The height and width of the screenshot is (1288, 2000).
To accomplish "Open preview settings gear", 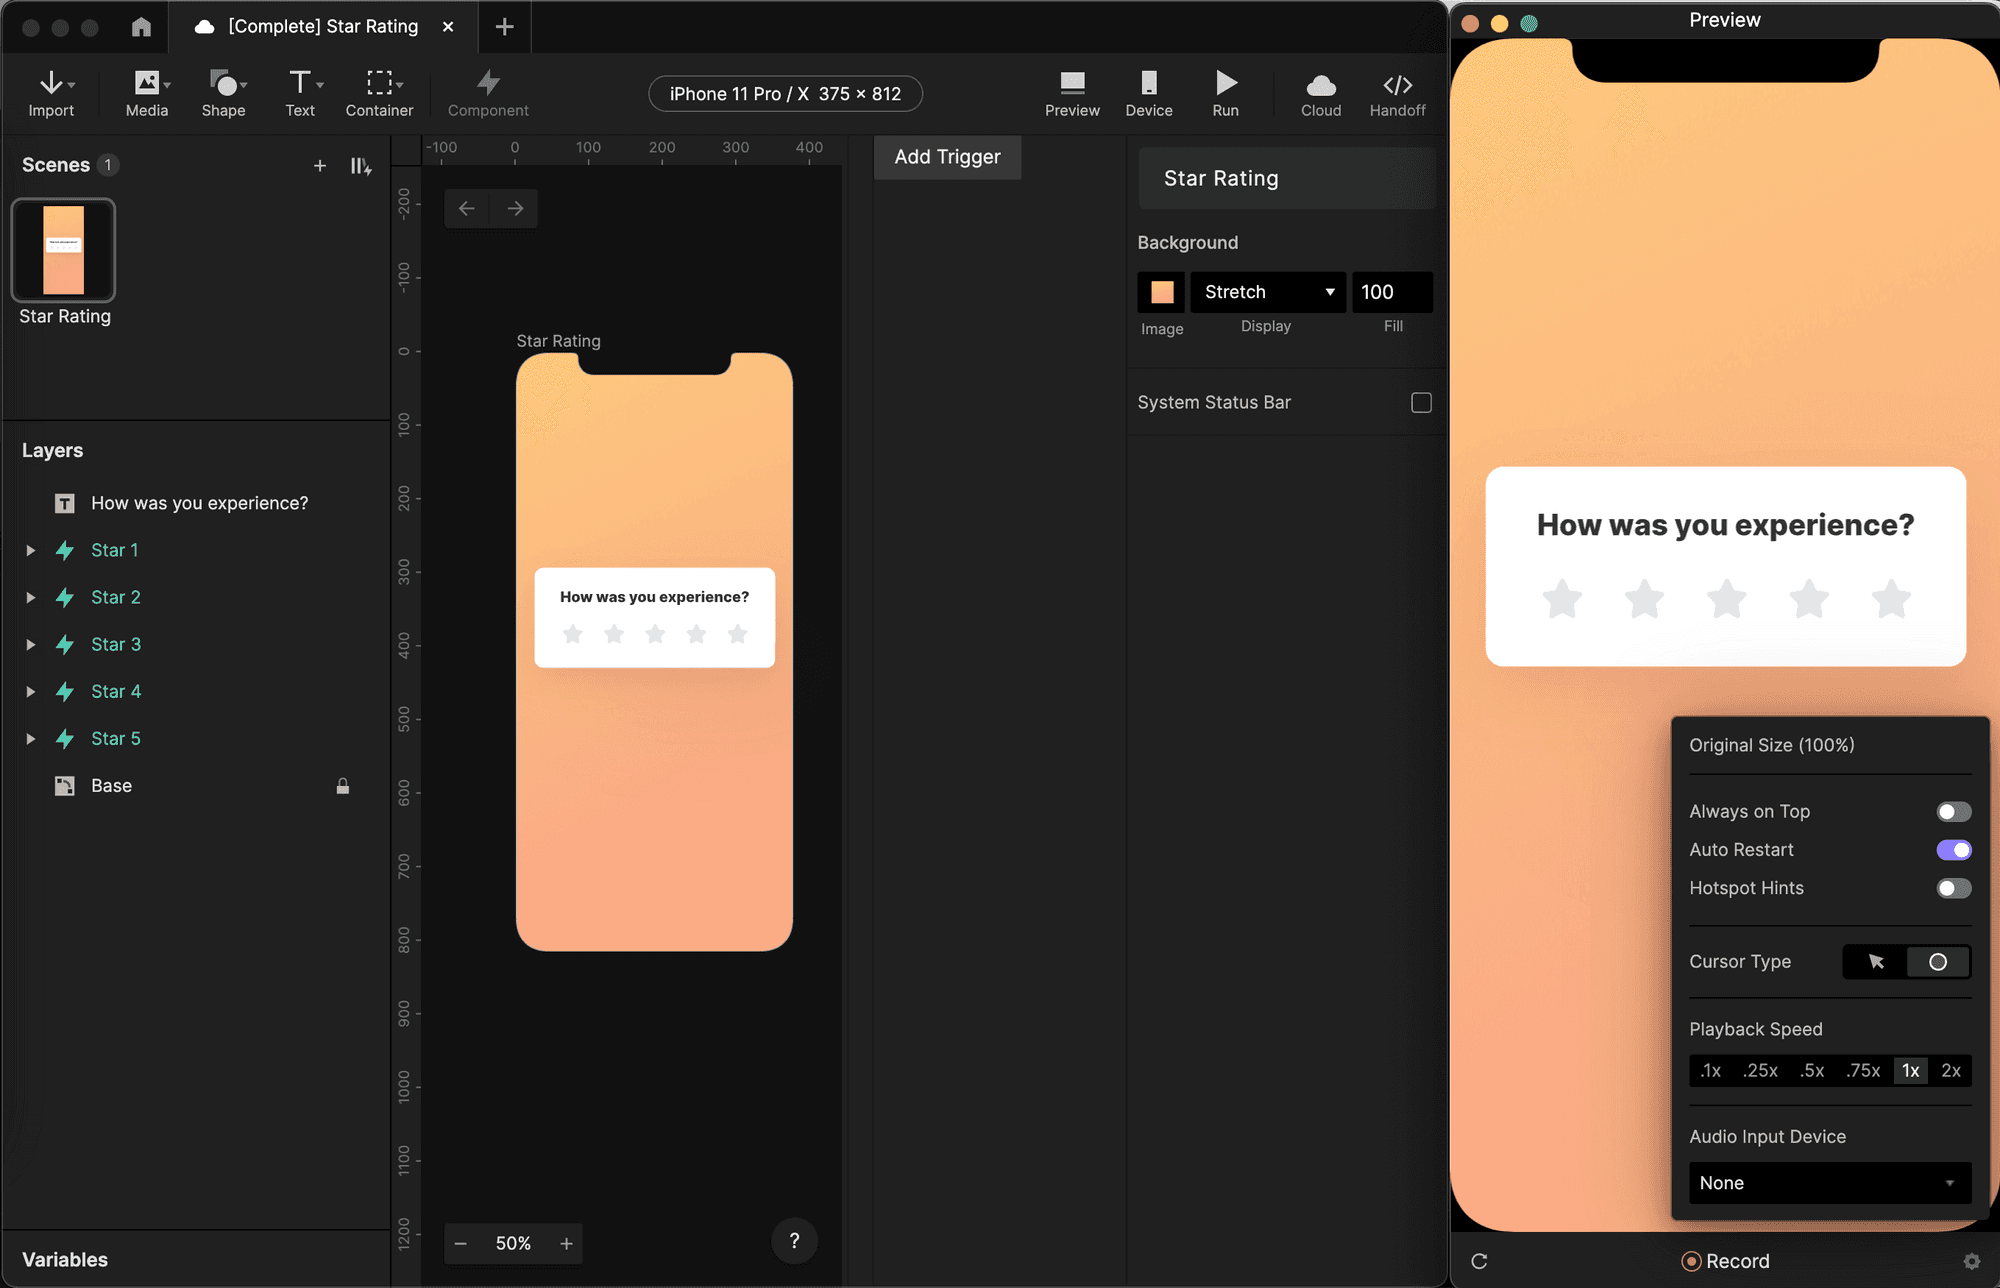I will [x=1971, y=1261].
